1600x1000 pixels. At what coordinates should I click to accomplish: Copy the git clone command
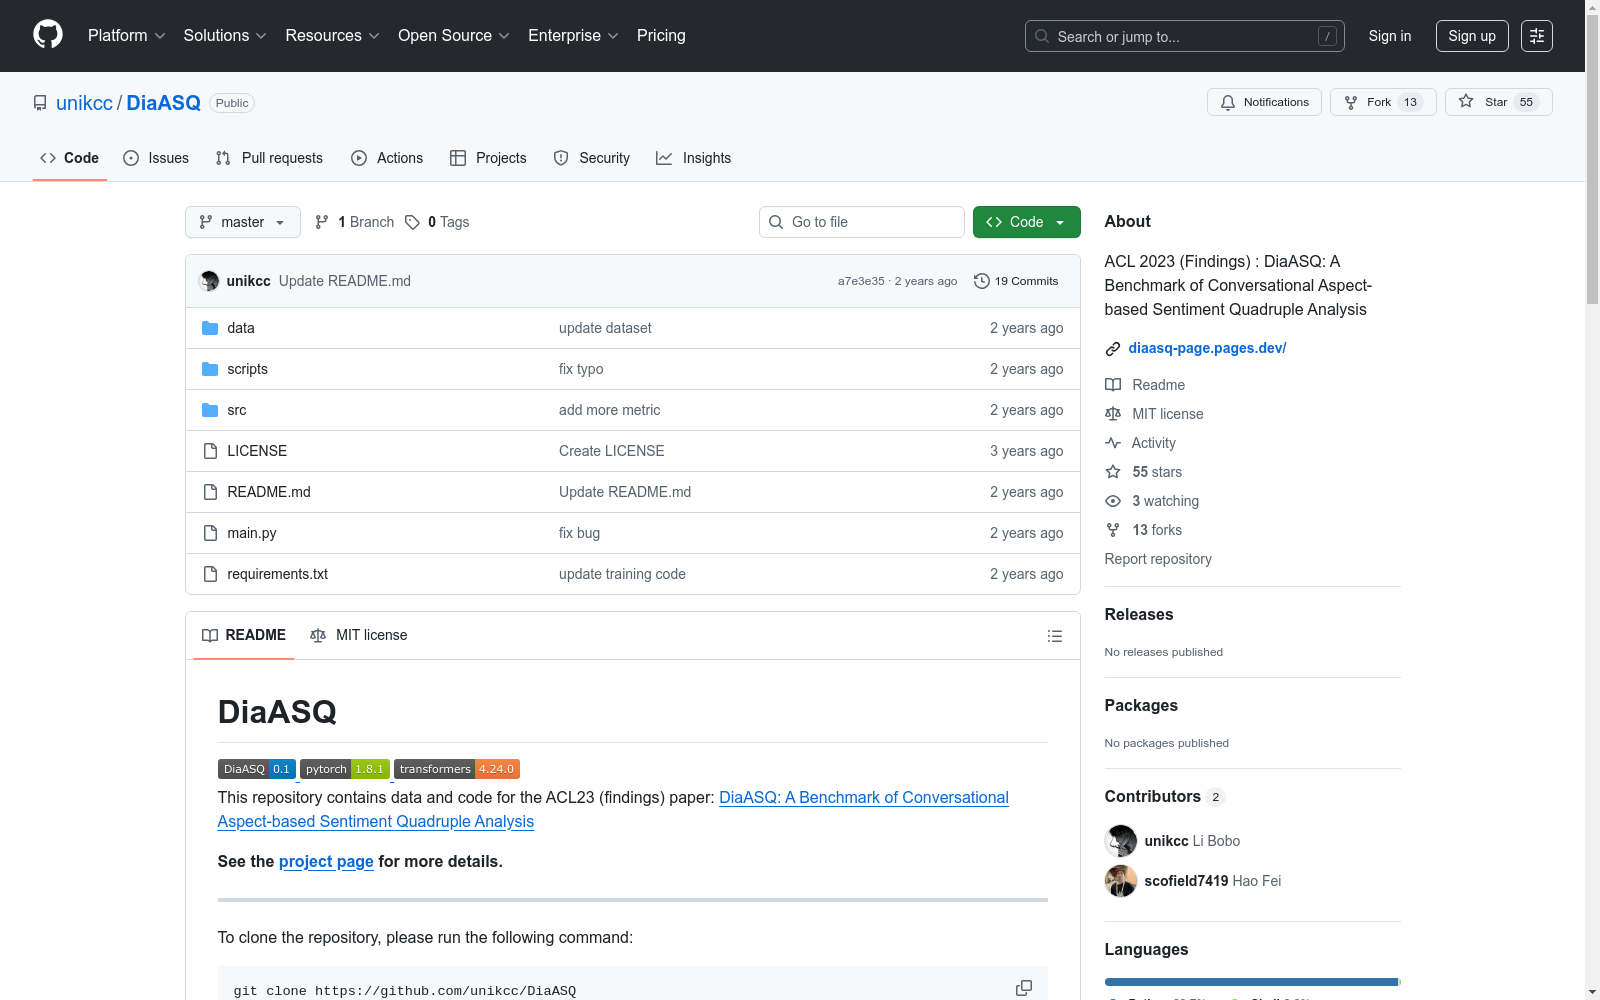1024,988
